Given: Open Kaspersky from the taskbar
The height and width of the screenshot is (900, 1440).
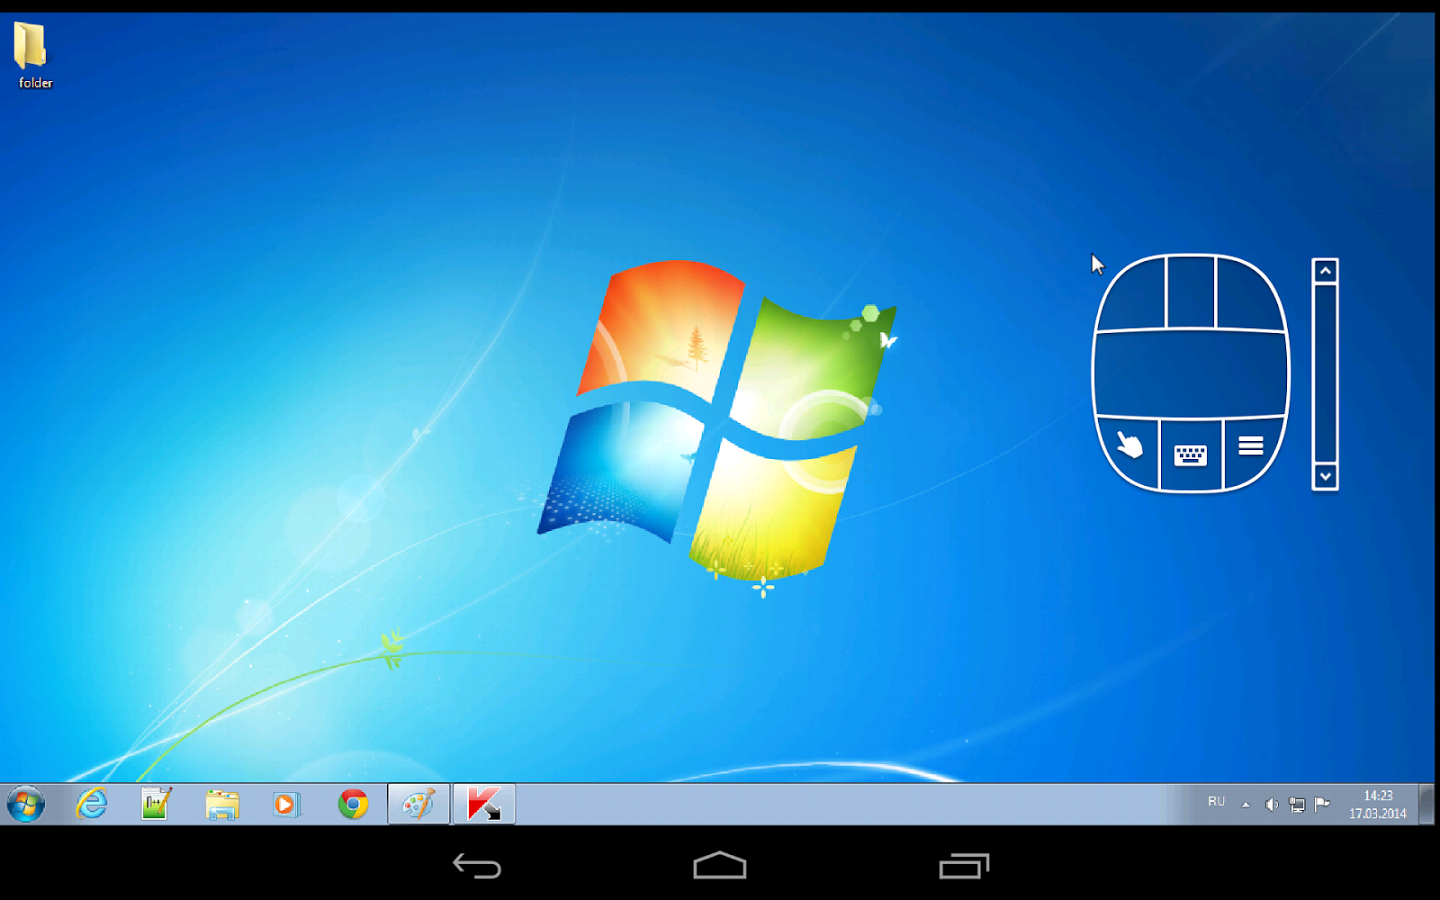Looking at the screenshot, I should [483, 803].
